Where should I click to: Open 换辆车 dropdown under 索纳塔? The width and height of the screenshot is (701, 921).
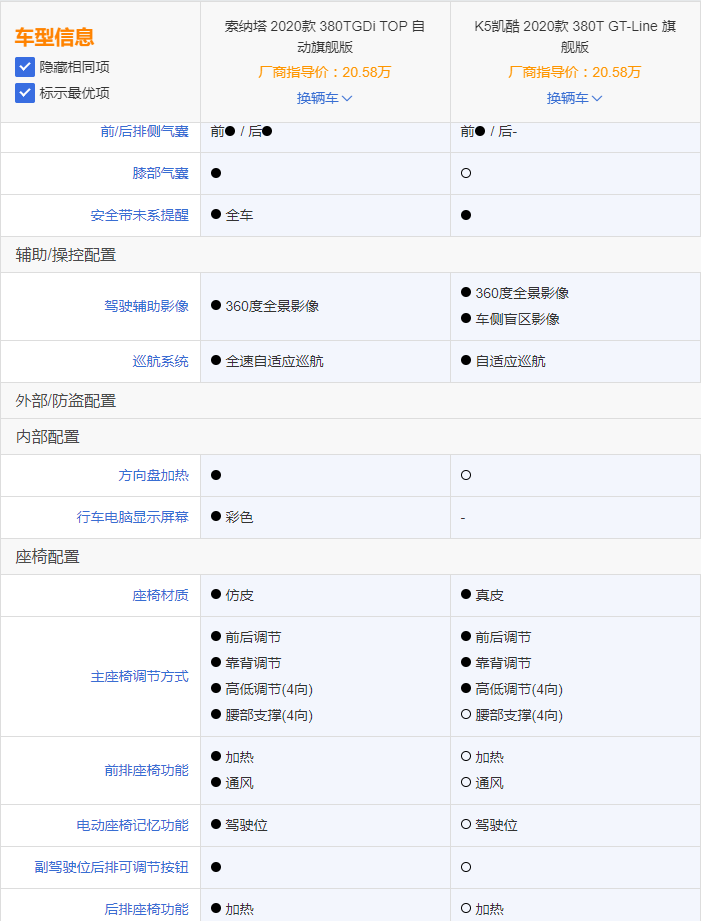click(324, 98)
